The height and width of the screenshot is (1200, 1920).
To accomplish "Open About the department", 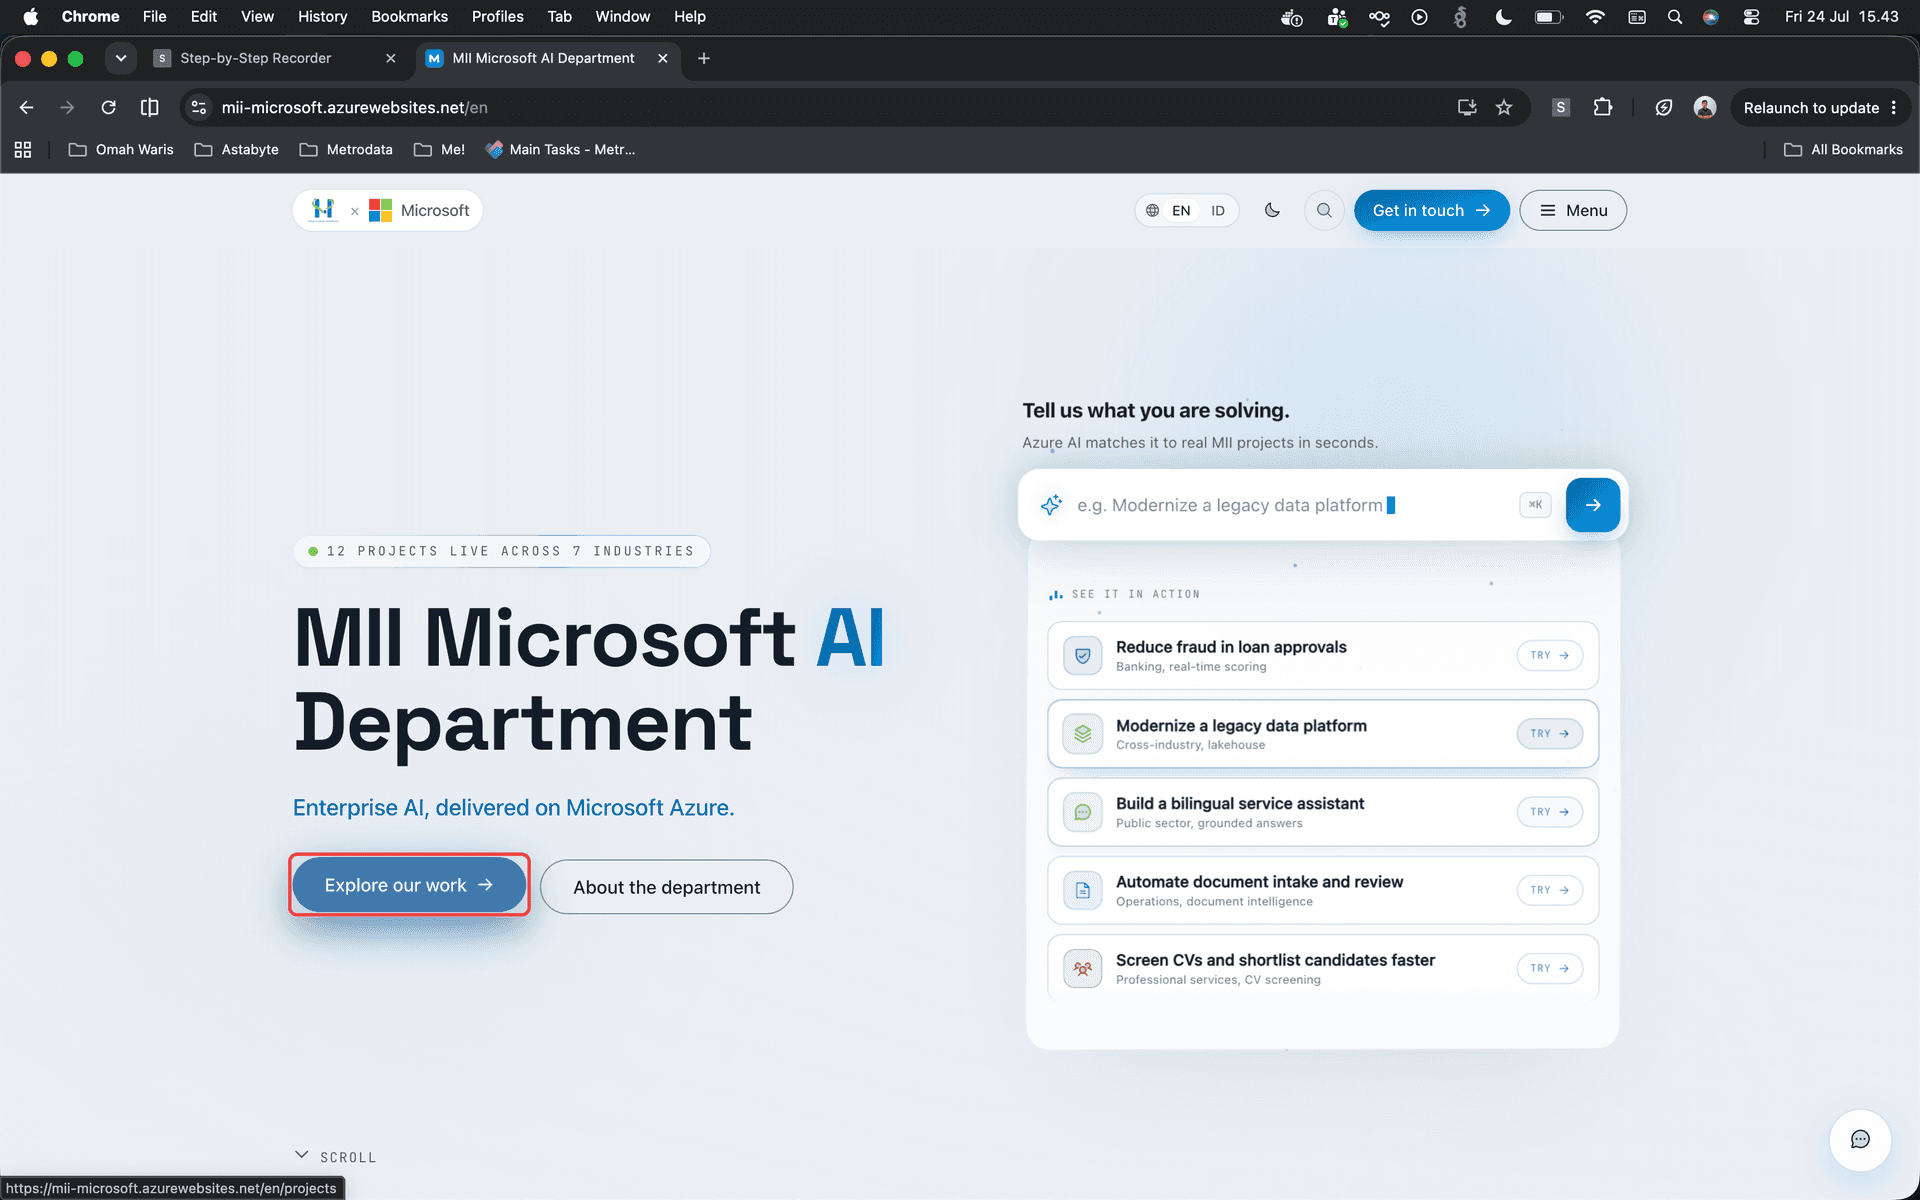I will click(x=667, y=887).
